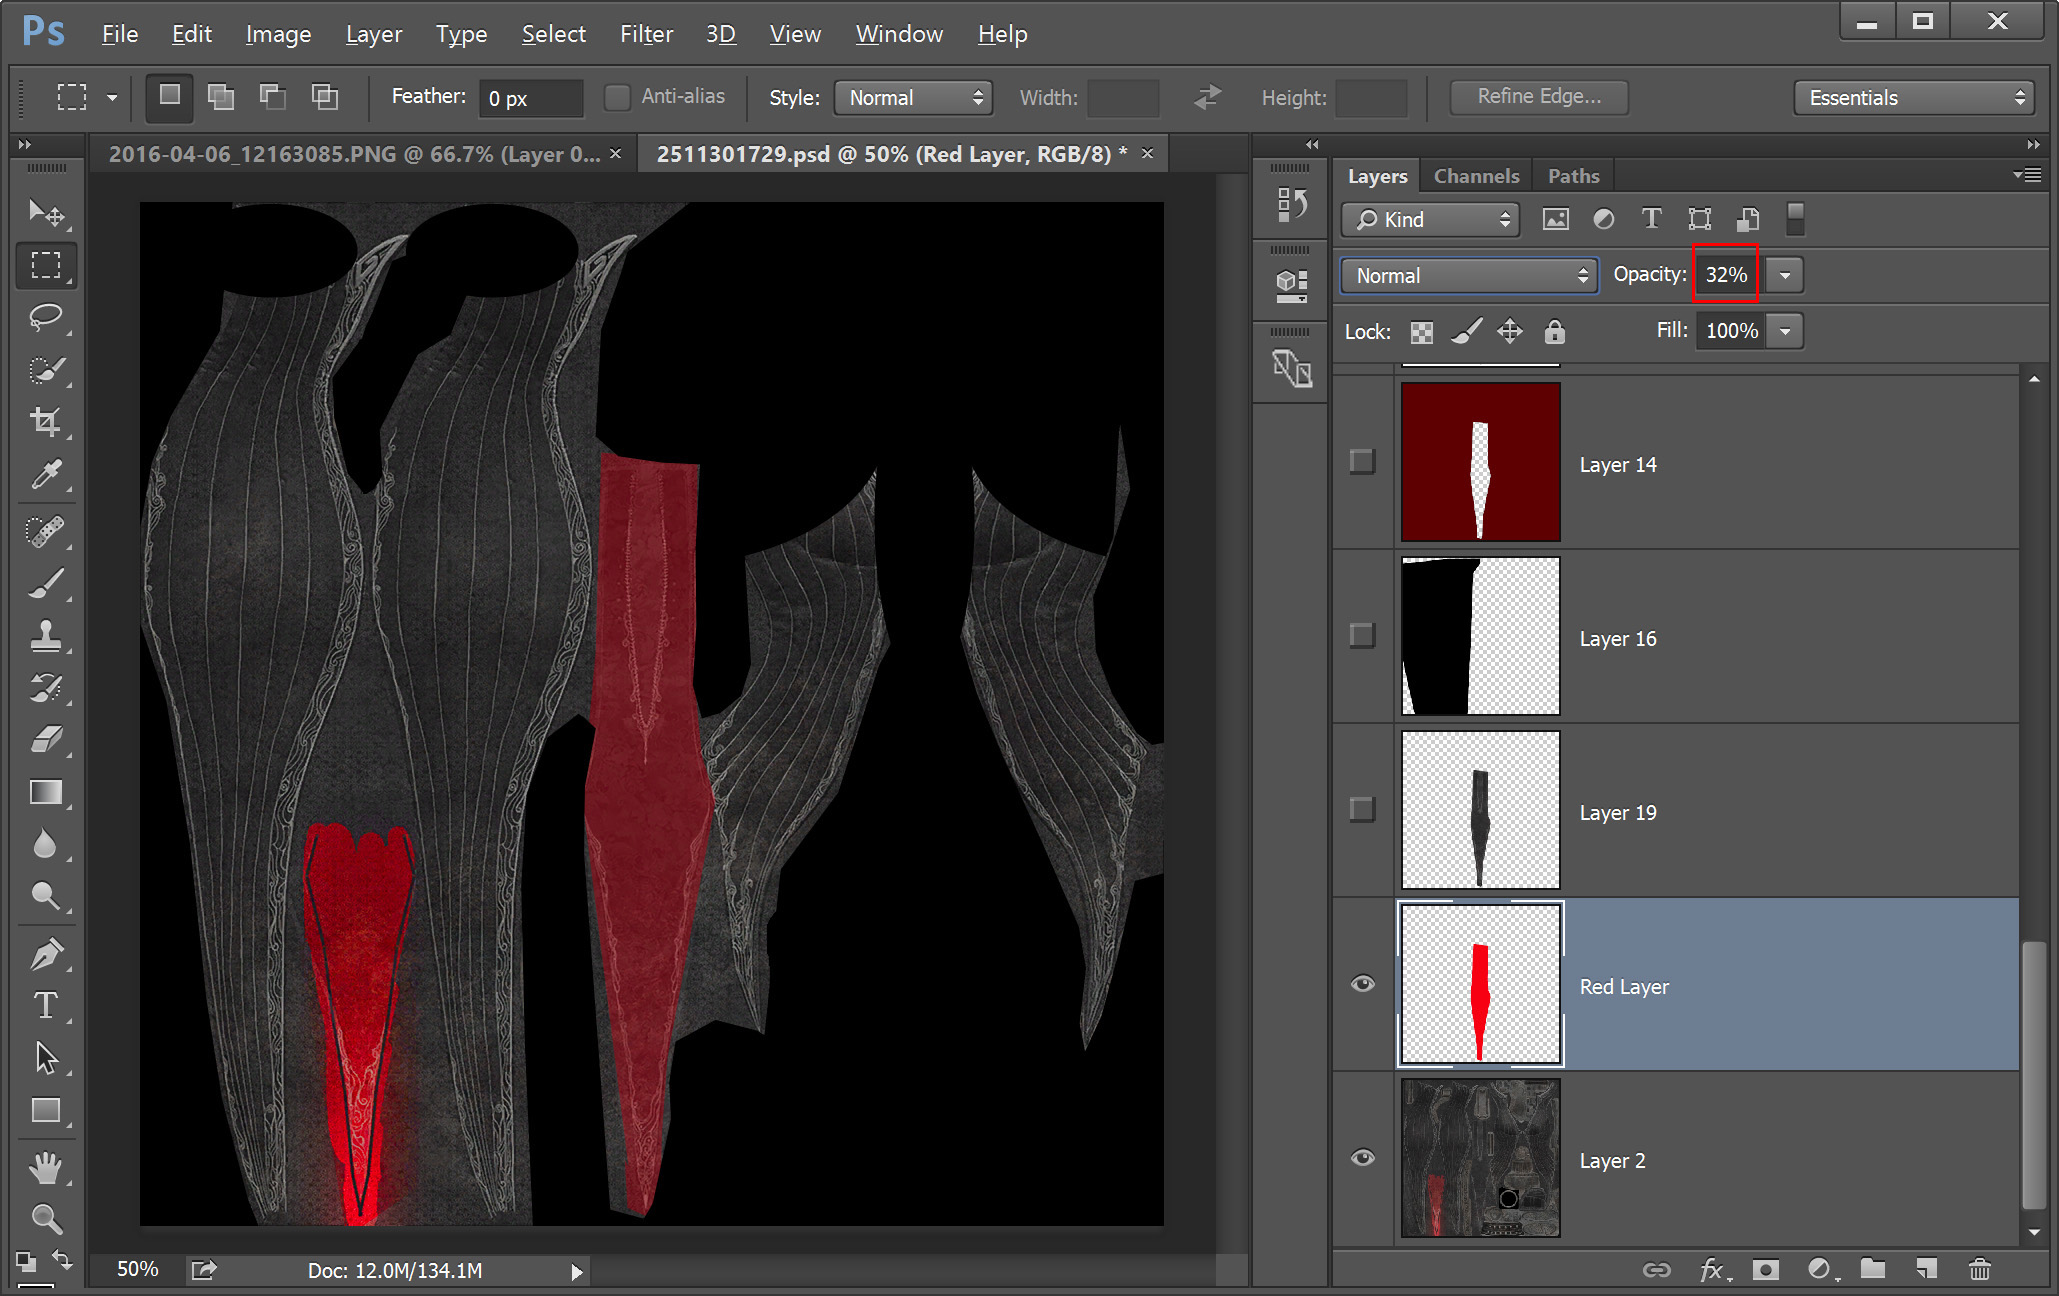Pick the Eyedropper tool
The height and width of the screenshot is (1296, 2059).
(x=45, y=474)
